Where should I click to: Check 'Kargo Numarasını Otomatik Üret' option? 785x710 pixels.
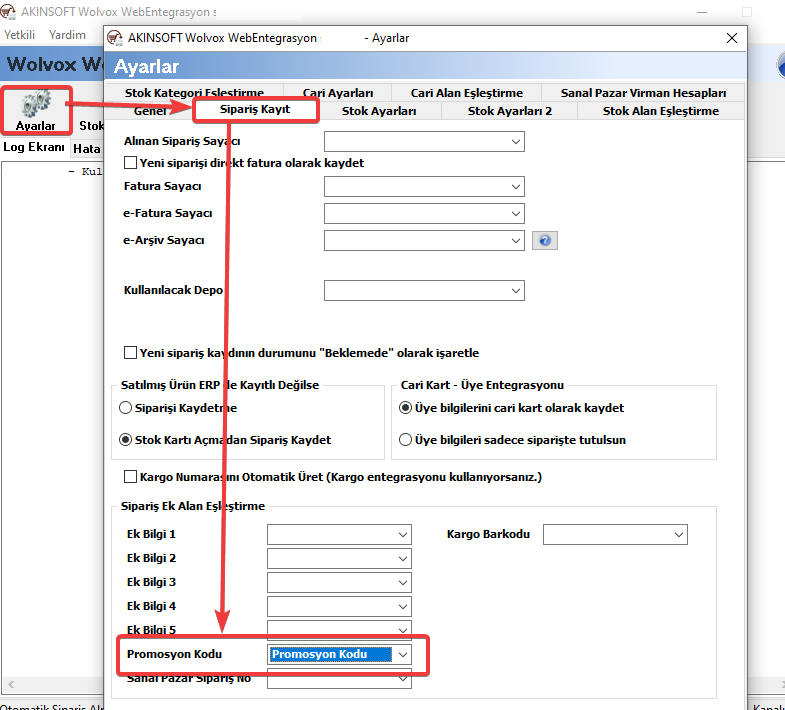pos(130,476)
